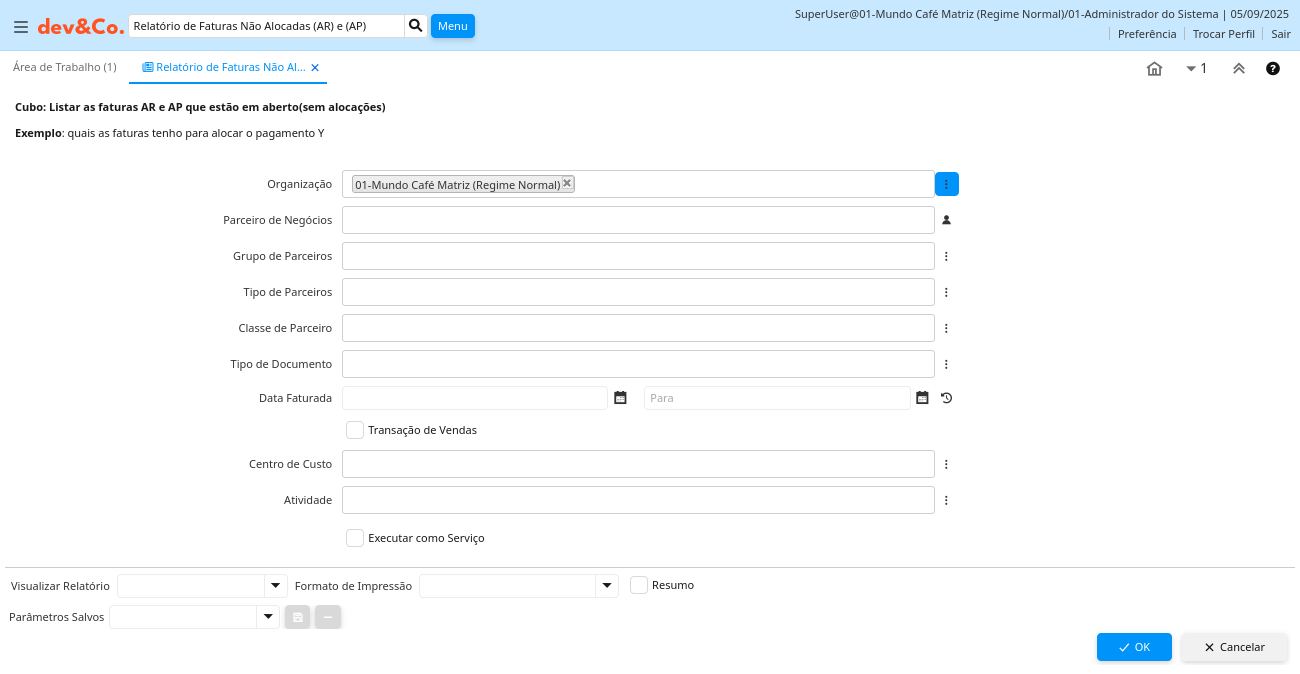Expand the Parâmetros Salvos combo box
The height and width of the screenshot is (674, 1300).
coord(268,617)
